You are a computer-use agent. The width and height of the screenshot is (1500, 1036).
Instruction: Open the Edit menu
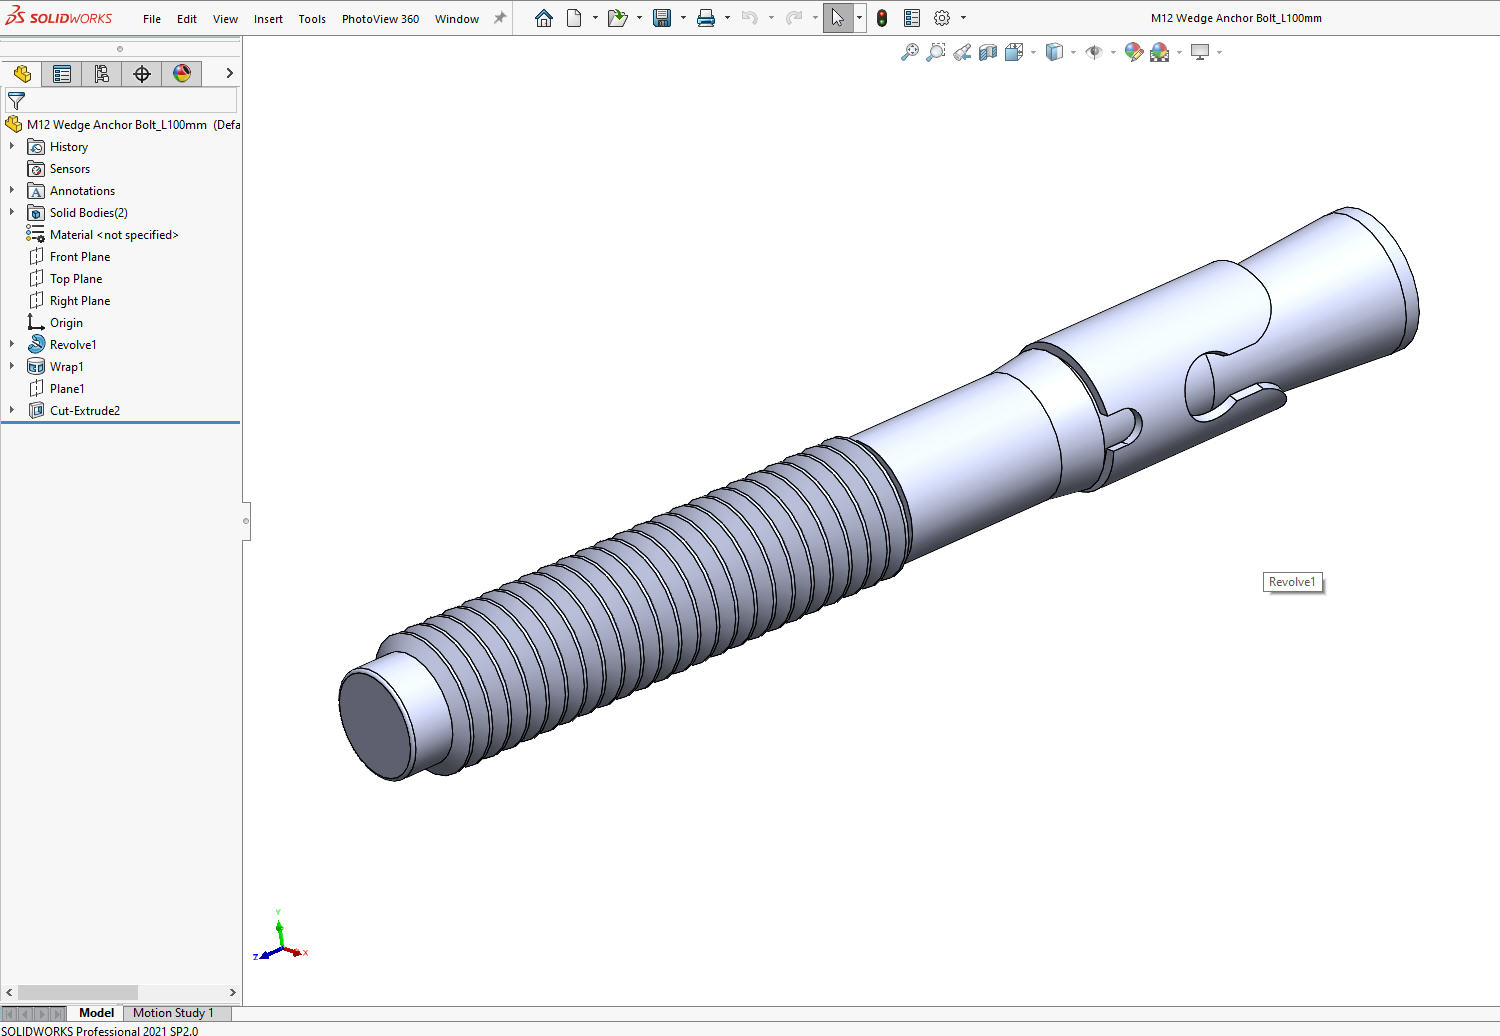[187, 19]
